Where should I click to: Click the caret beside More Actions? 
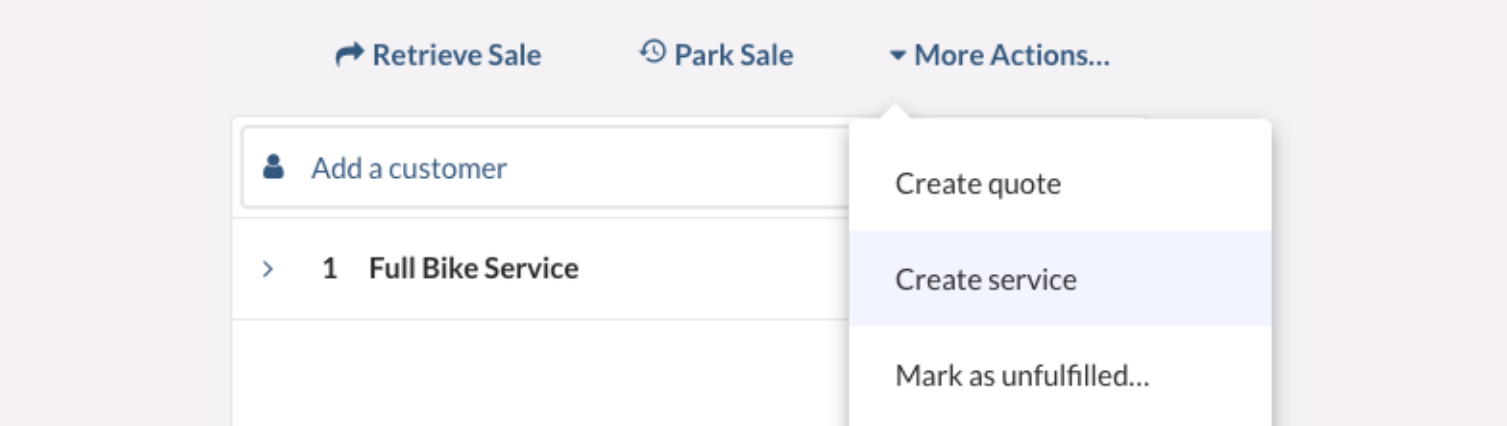897,56
